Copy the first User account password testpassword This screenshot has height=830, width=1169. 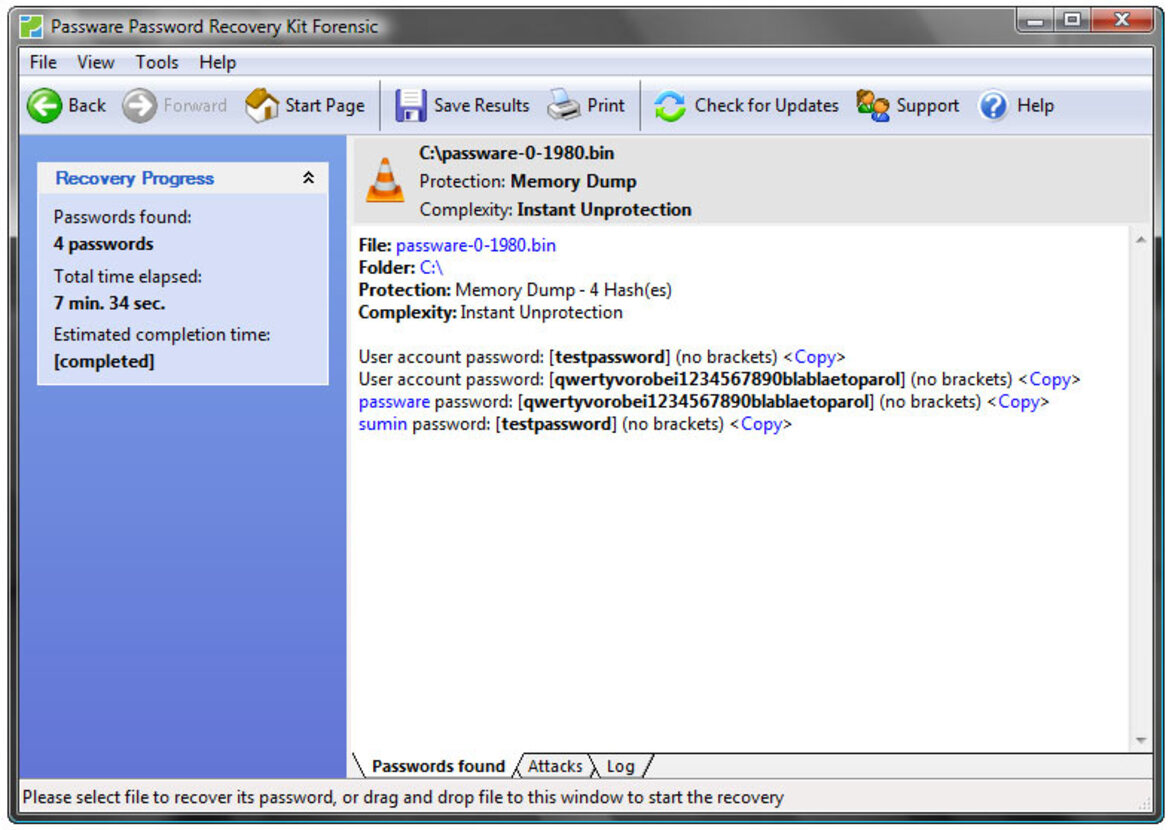pyautogui.click(x=815, y=357)
